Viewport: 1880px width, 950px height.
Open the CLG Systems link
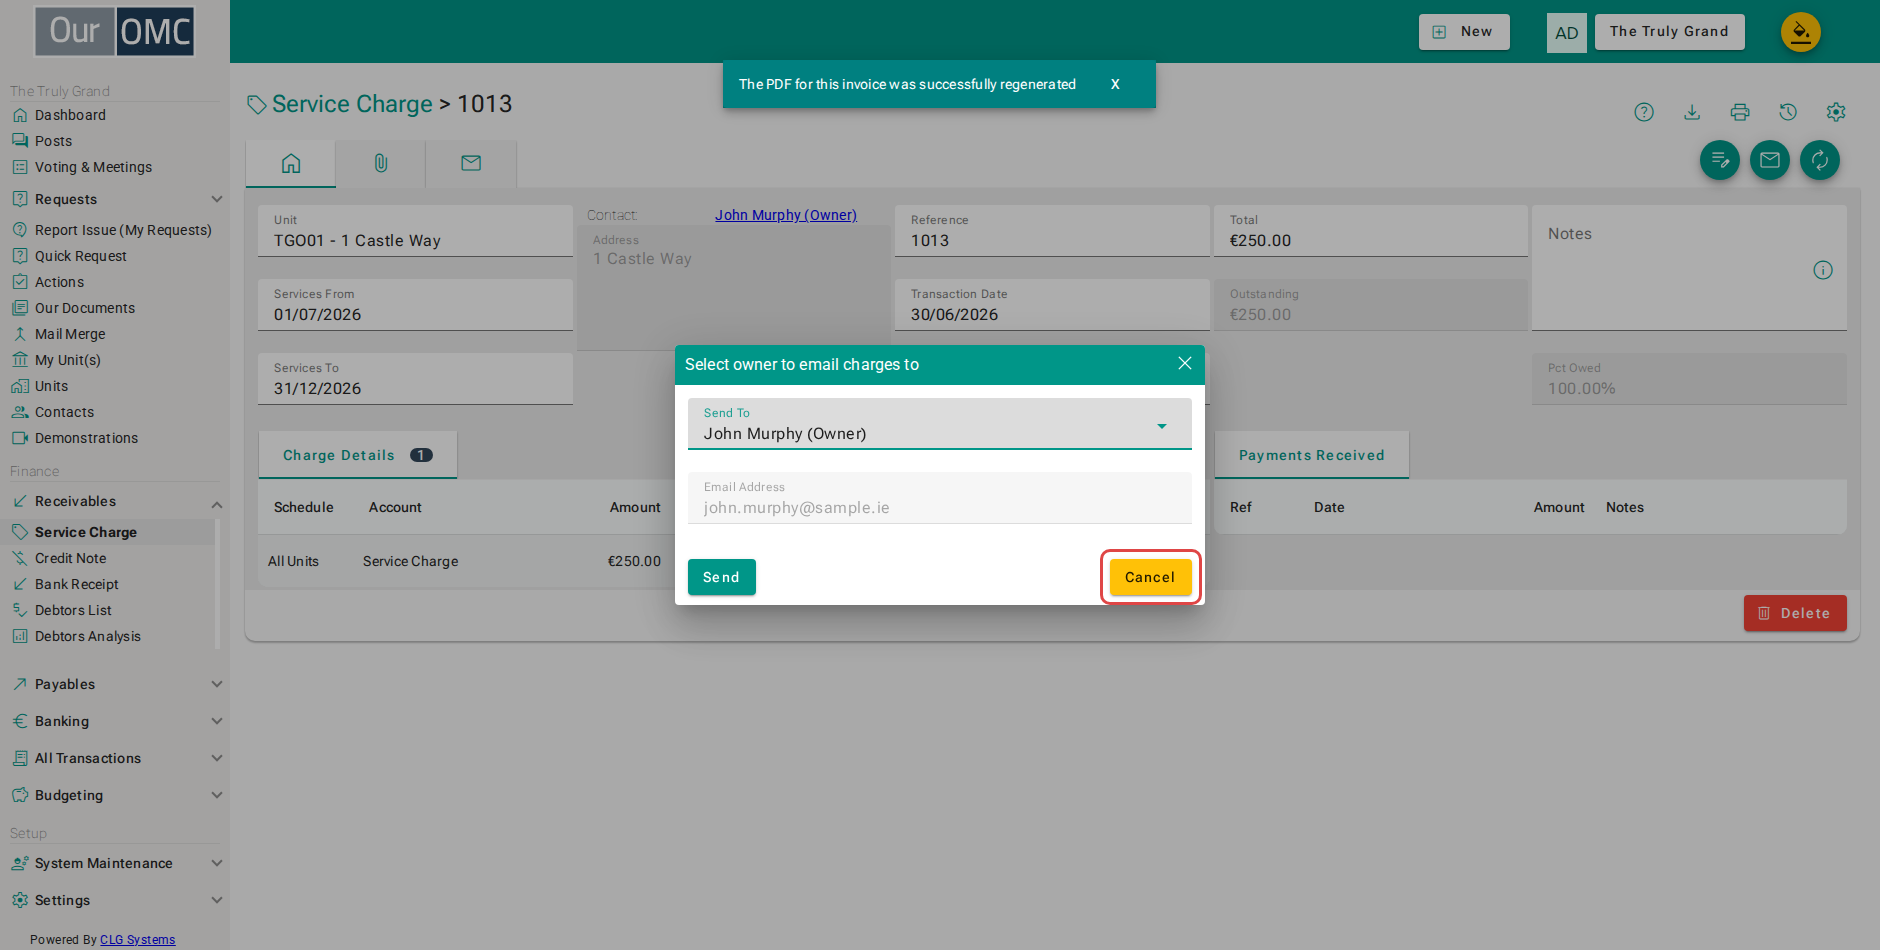137,940
